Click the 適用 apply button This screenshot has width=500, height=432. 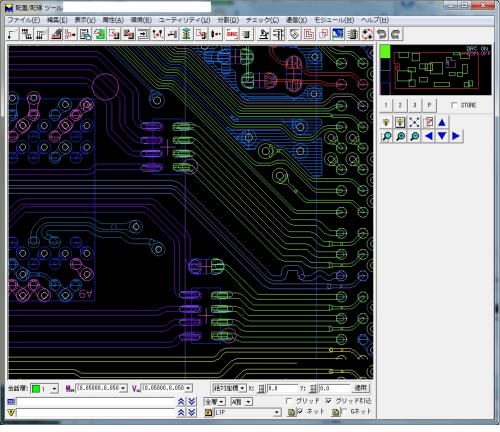coord(361,388)
